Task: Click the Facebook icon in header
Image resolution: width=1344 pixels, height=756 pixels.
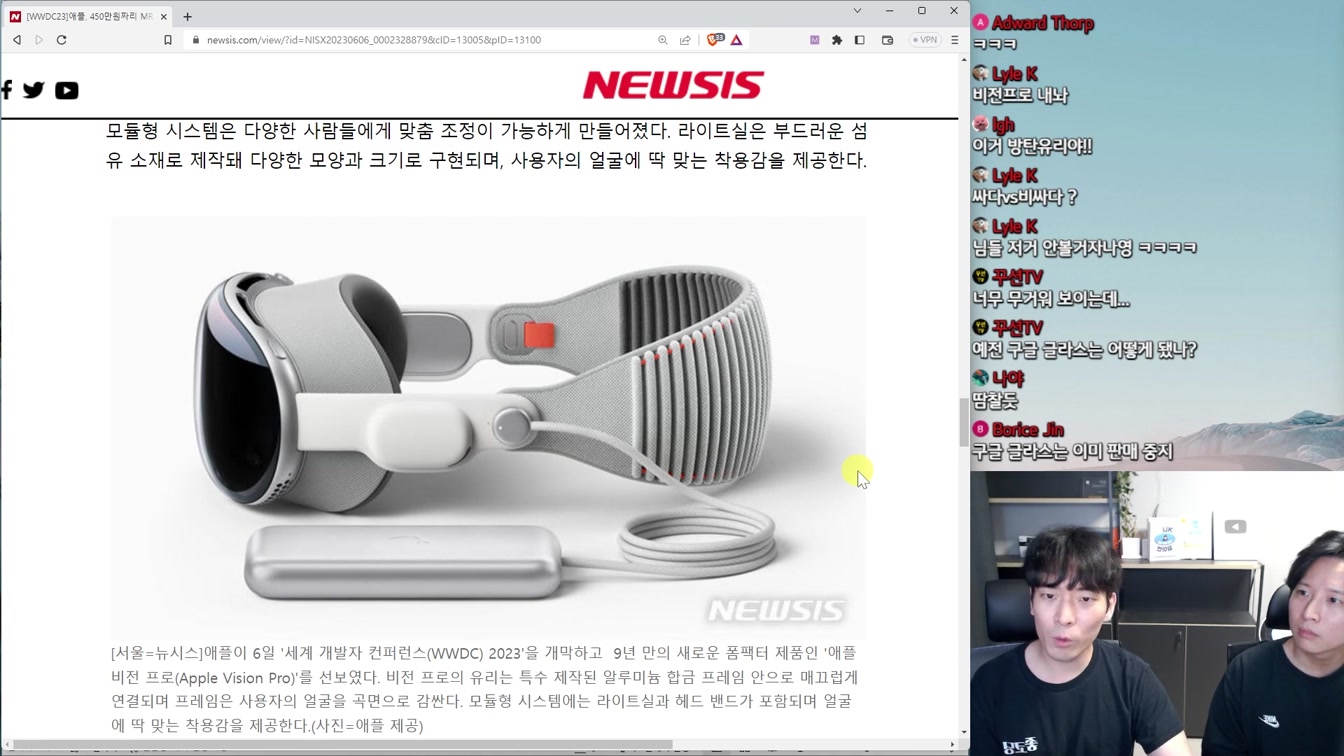Action: tap(6, 90)
